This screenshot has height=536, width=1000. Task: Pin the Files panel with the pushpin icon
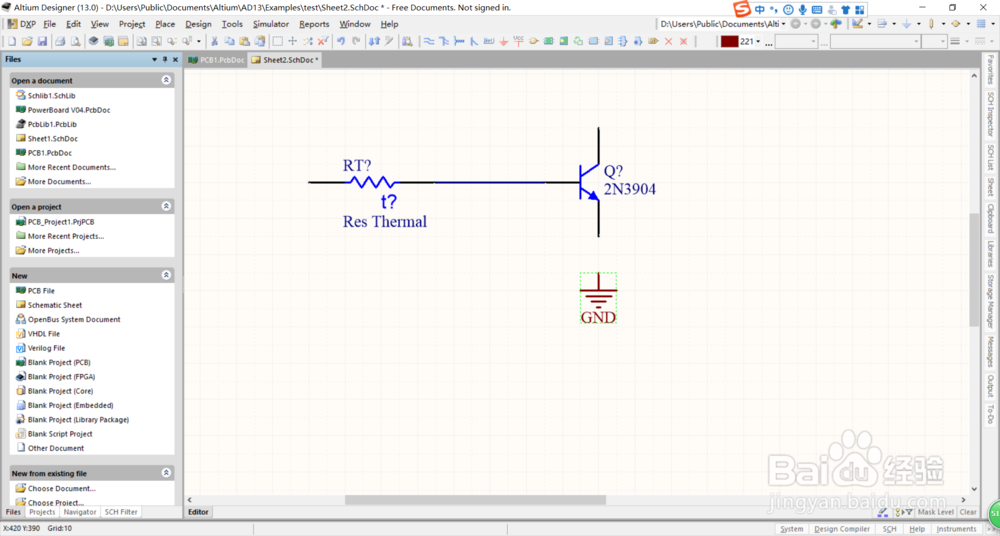click(165, 59)
